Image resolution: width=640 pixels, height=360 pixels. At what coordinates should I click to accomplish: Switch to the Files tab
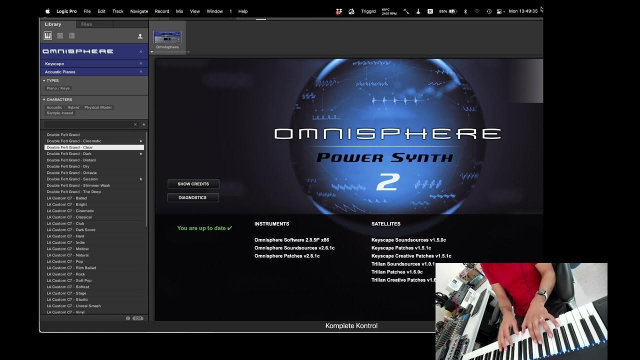[x=87, y=24]
